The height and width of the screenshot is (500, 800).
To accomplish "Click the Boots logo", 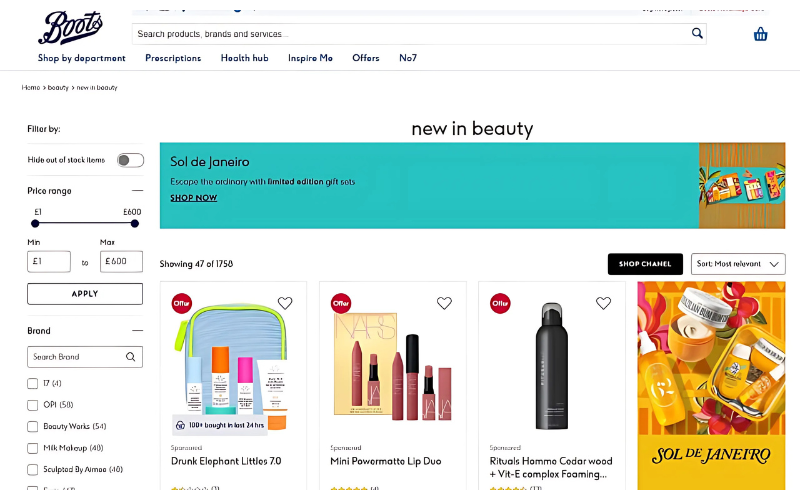I will click(x=70, y=27).
